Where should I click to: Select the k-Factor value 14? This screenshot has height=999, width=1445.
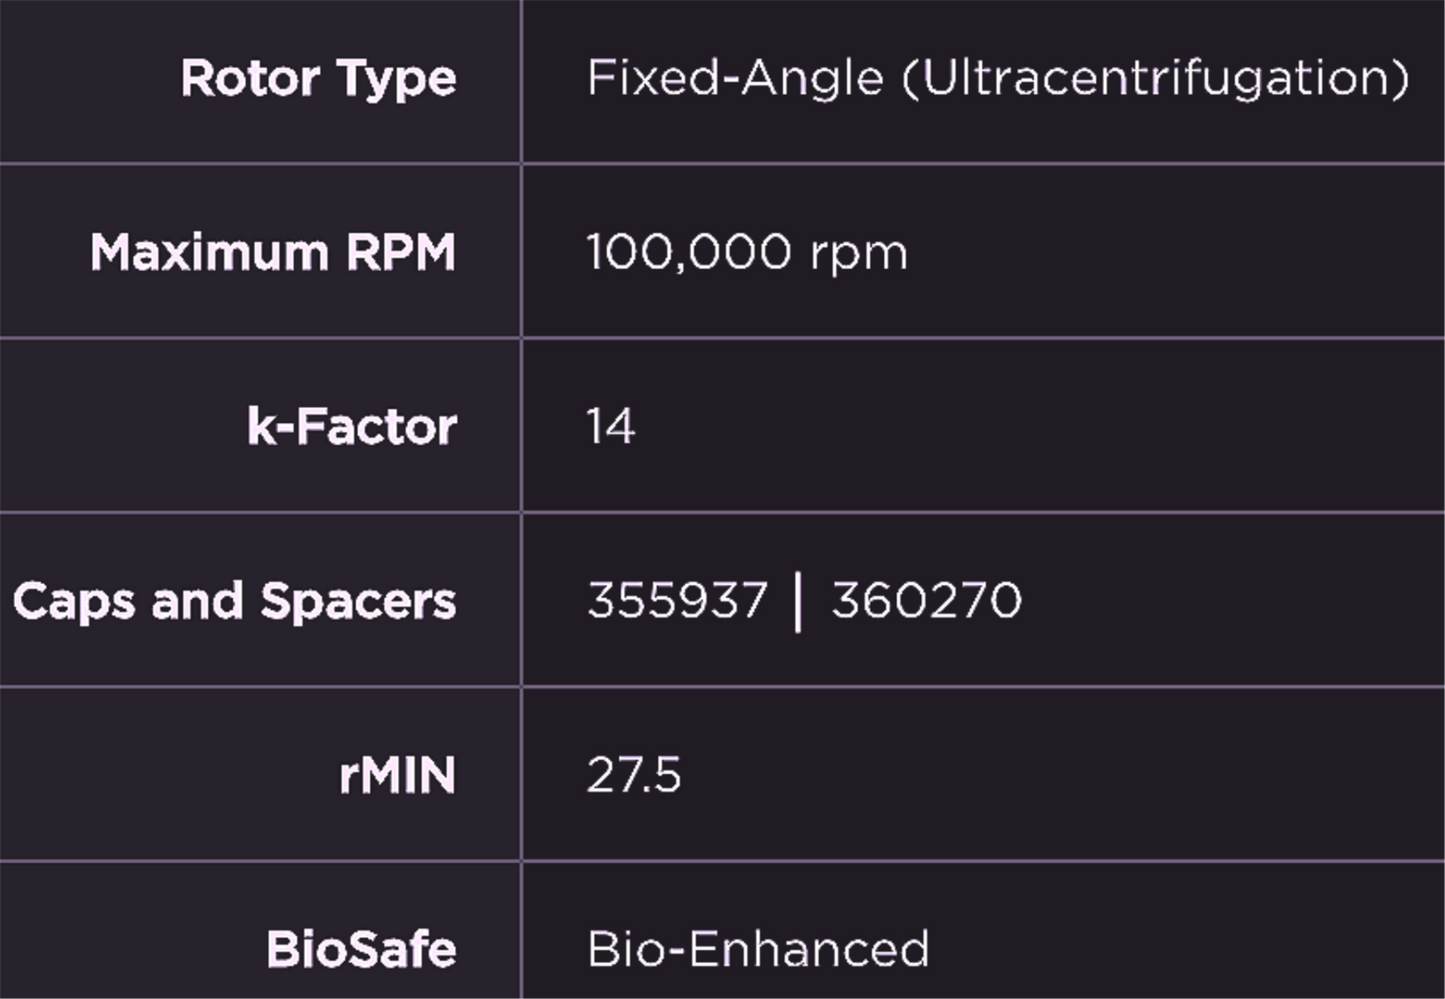click(x=610, y=427)
